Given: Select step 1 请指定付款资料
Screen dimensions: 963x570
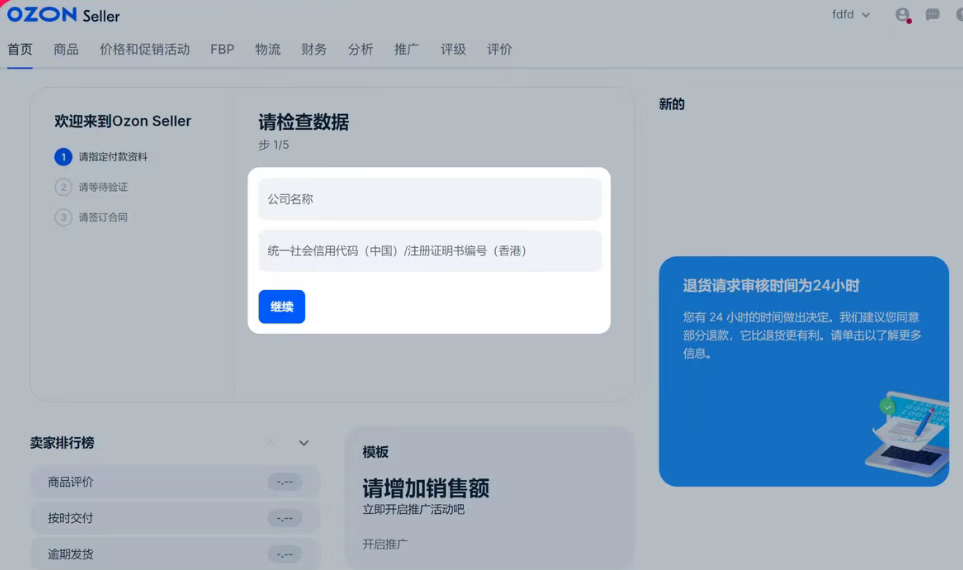Looking at the screenshot, I should [x=101, y=157].
